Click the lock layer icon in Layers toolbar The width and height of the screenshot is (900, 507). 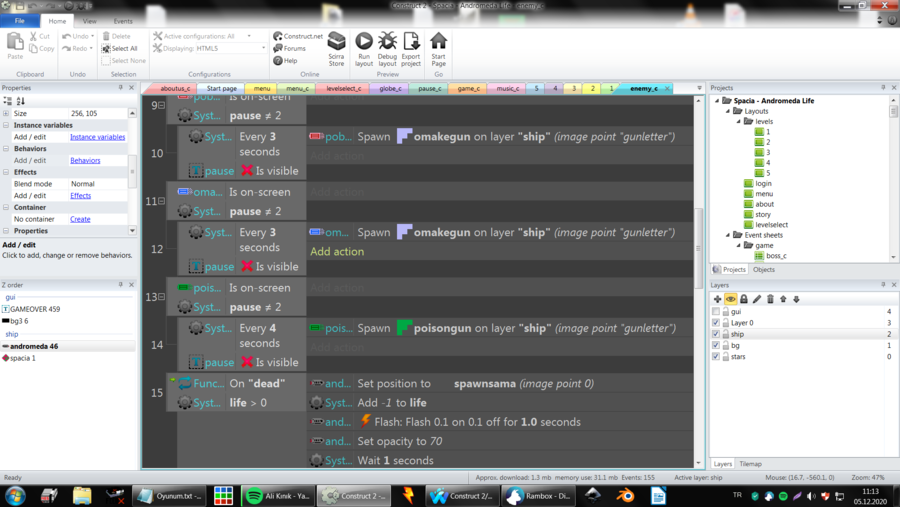click(744, 299)
